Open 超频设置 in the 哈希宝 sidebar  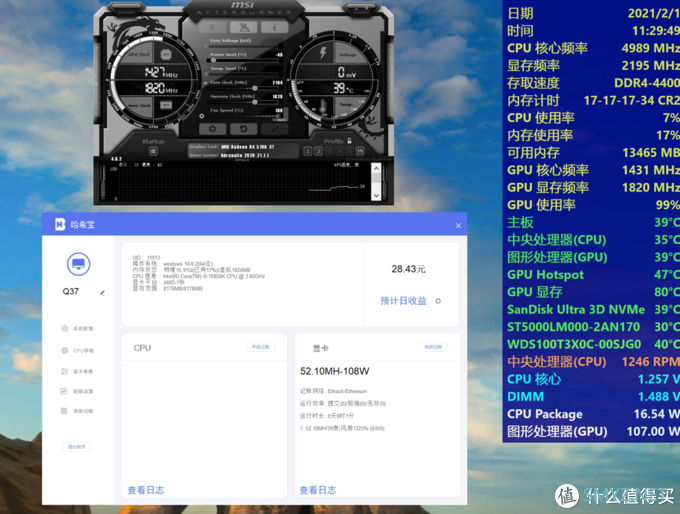click(77, 391)
